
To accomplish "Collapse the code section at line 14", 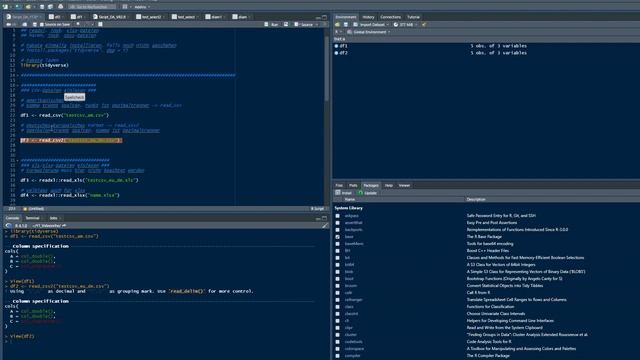I will point(17,76).
